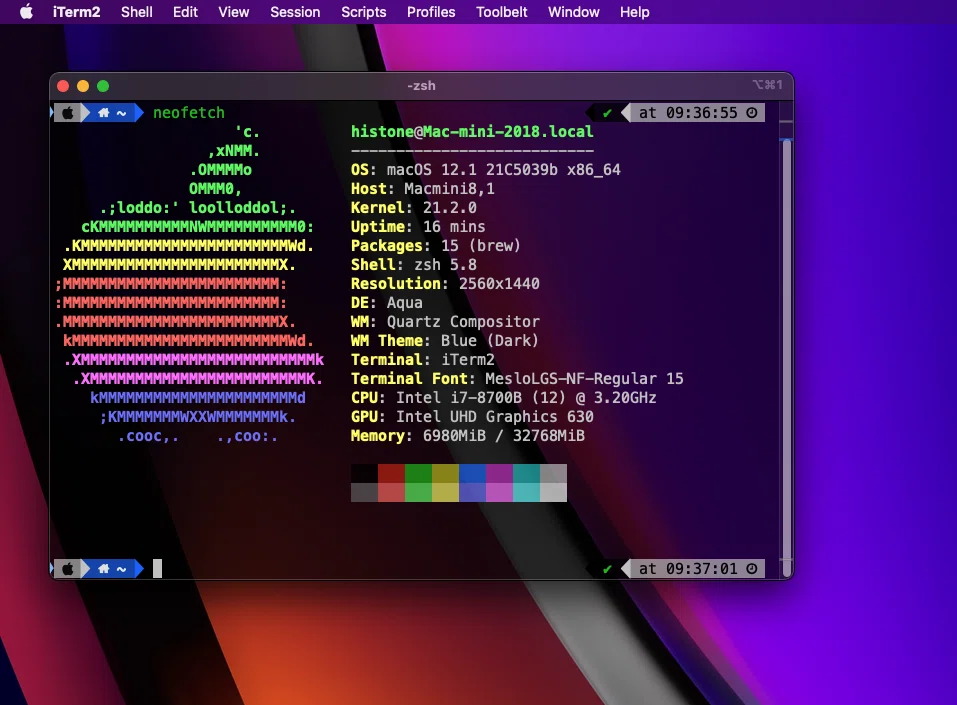Click the Shell value zsh 5.8

click(x=446, y=264)
